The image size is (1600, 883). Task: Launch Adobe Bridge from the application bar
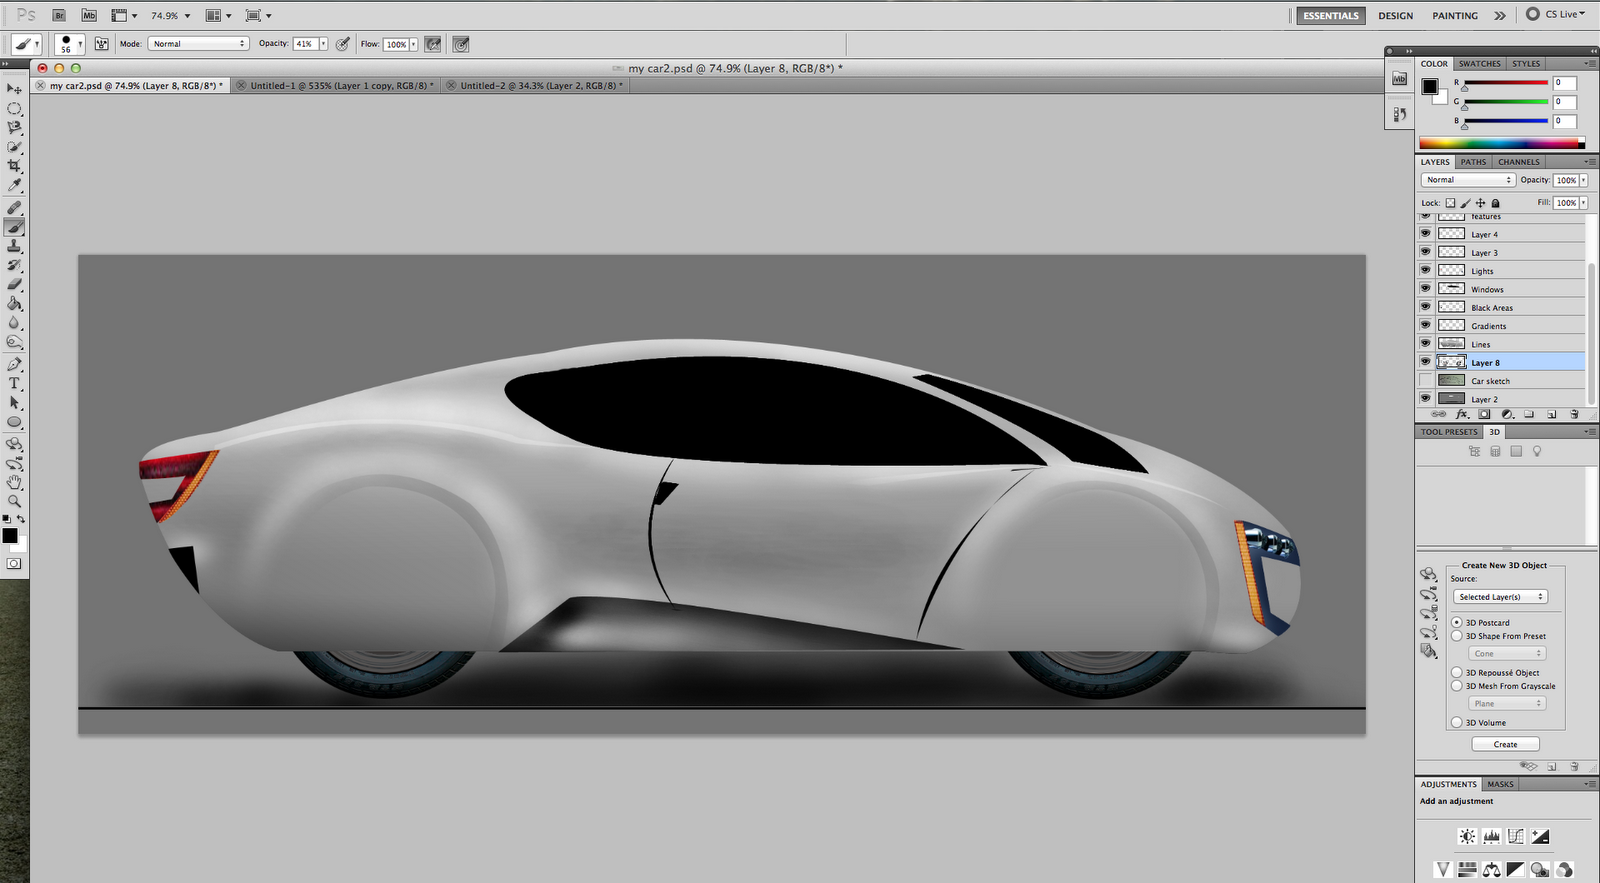click(x=59, y=15)
